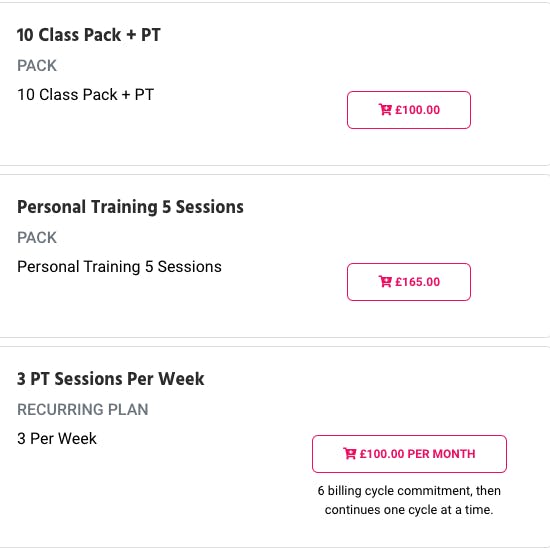Click the 3 Per Week description text
The image size is (550, 553).
[x=57, y=438]
